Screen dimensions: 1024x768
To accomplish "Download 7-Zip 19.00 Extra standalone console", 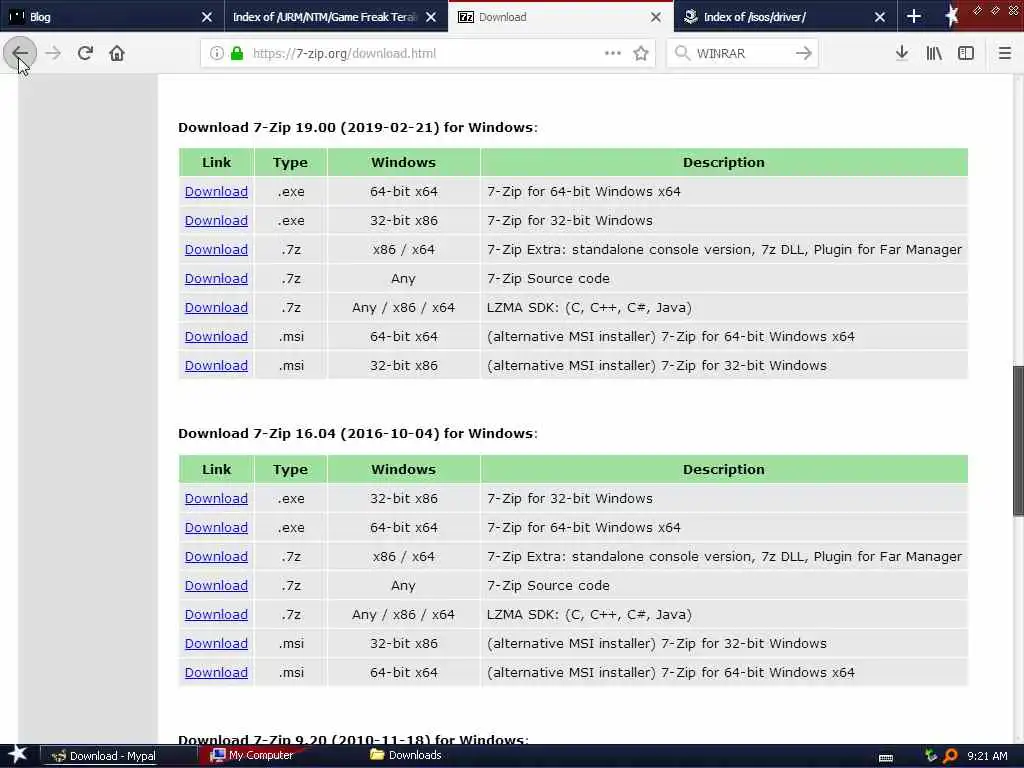I will tap(216, 249).
